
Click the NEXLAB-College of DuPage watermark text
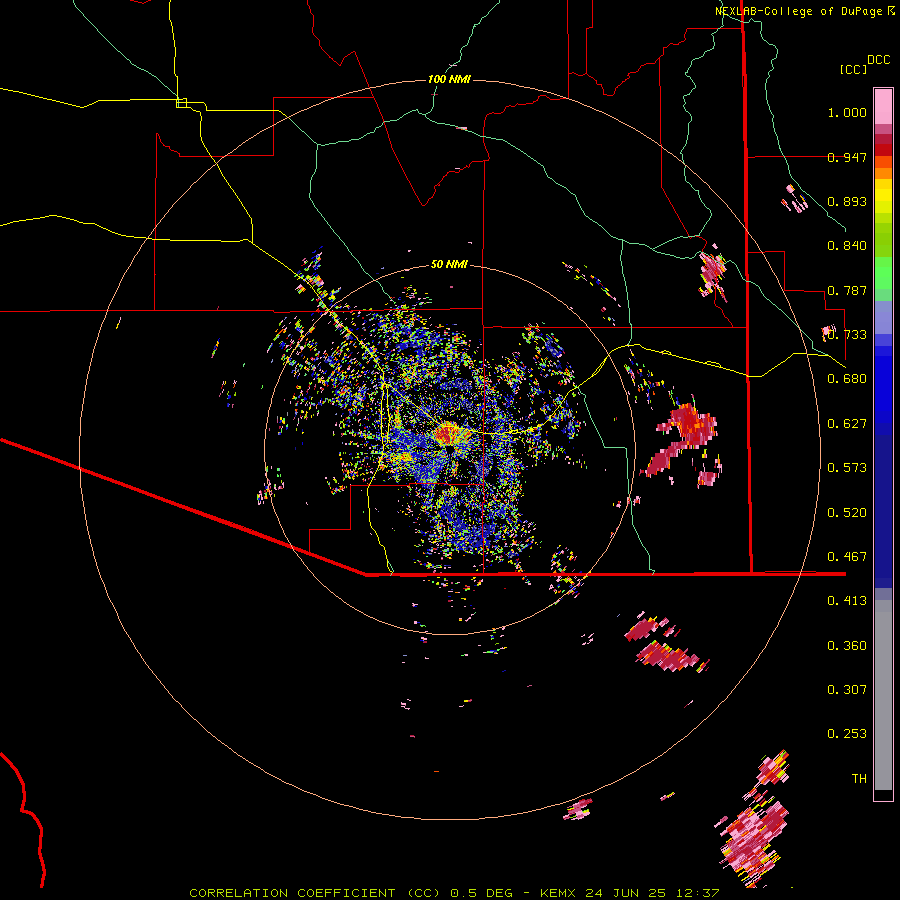click(x=798, y=11)
